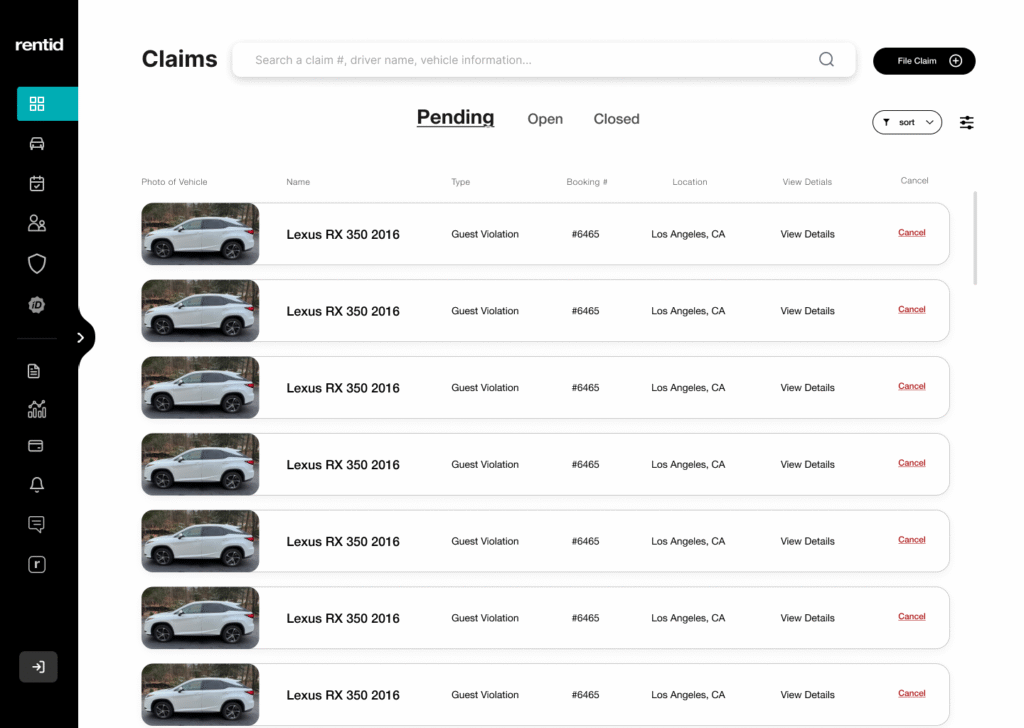Open the sort dropdown
This screenshot has width=1024, height=728.
tap(907, 122)
